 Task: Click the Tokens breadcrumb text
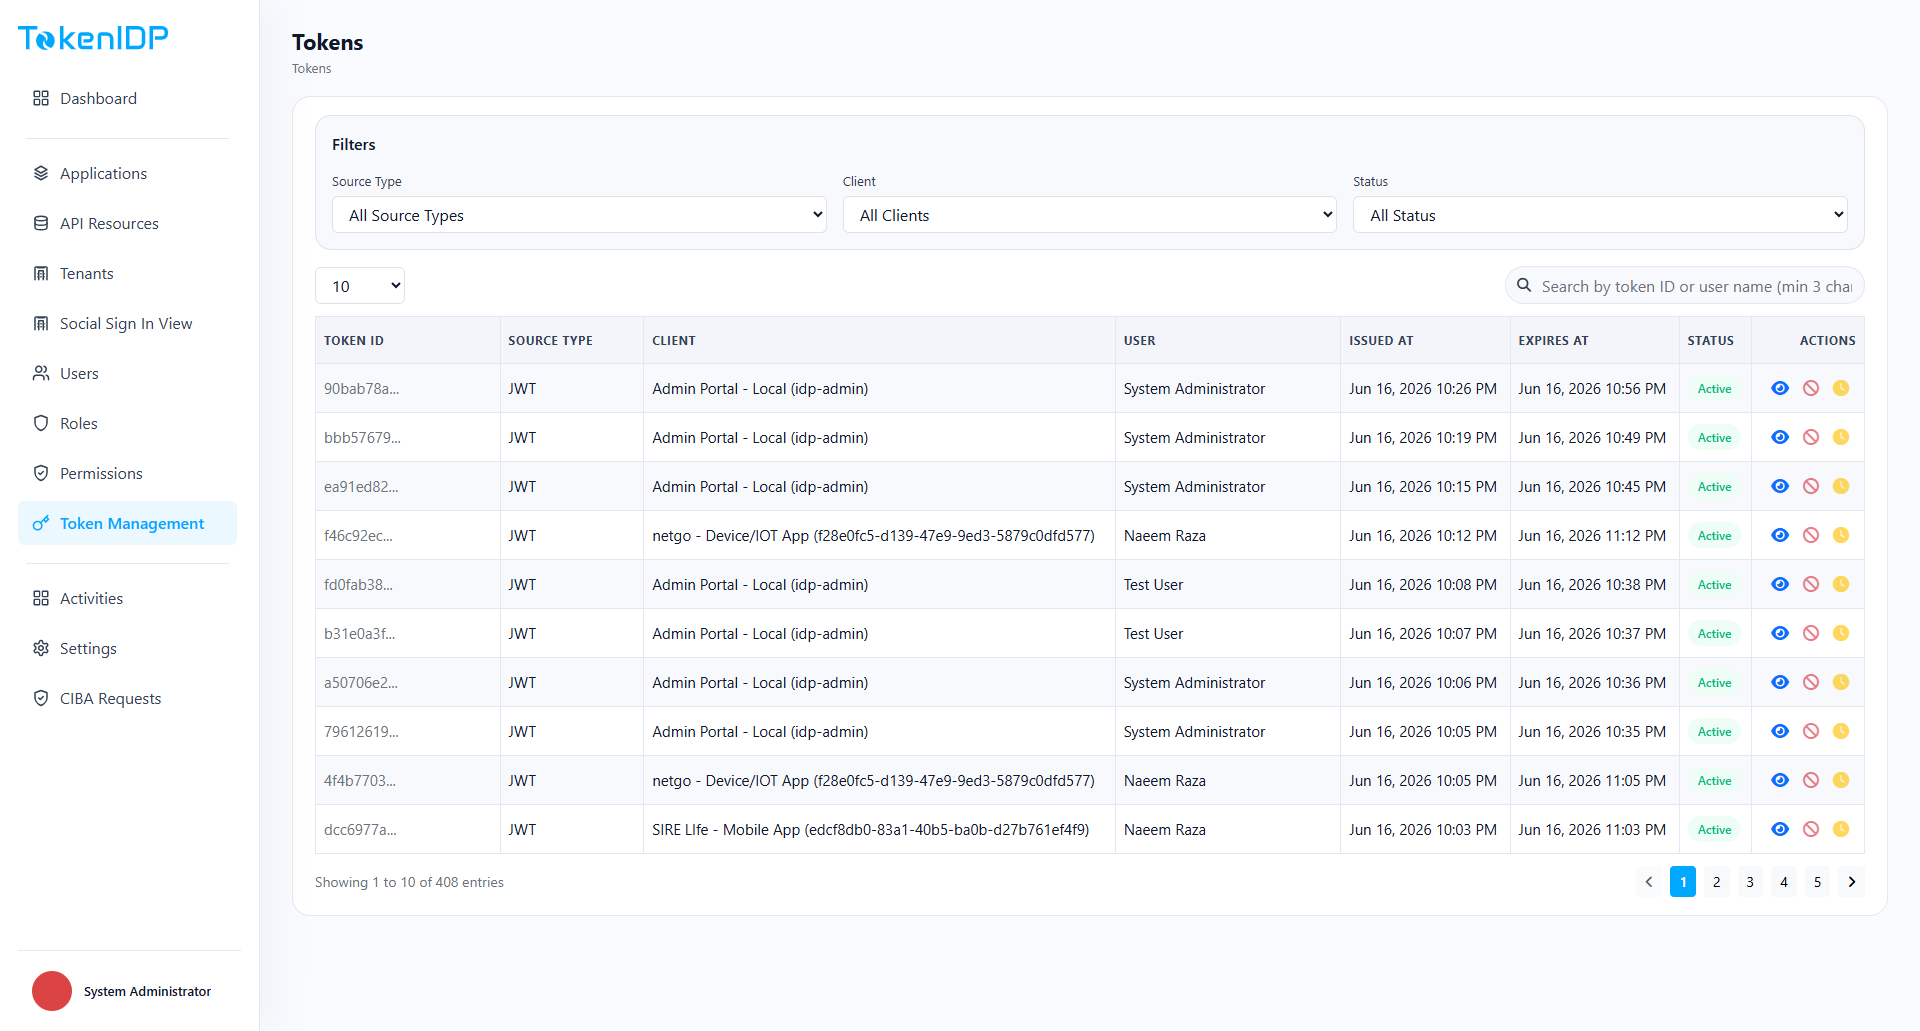tap(311, 69)
